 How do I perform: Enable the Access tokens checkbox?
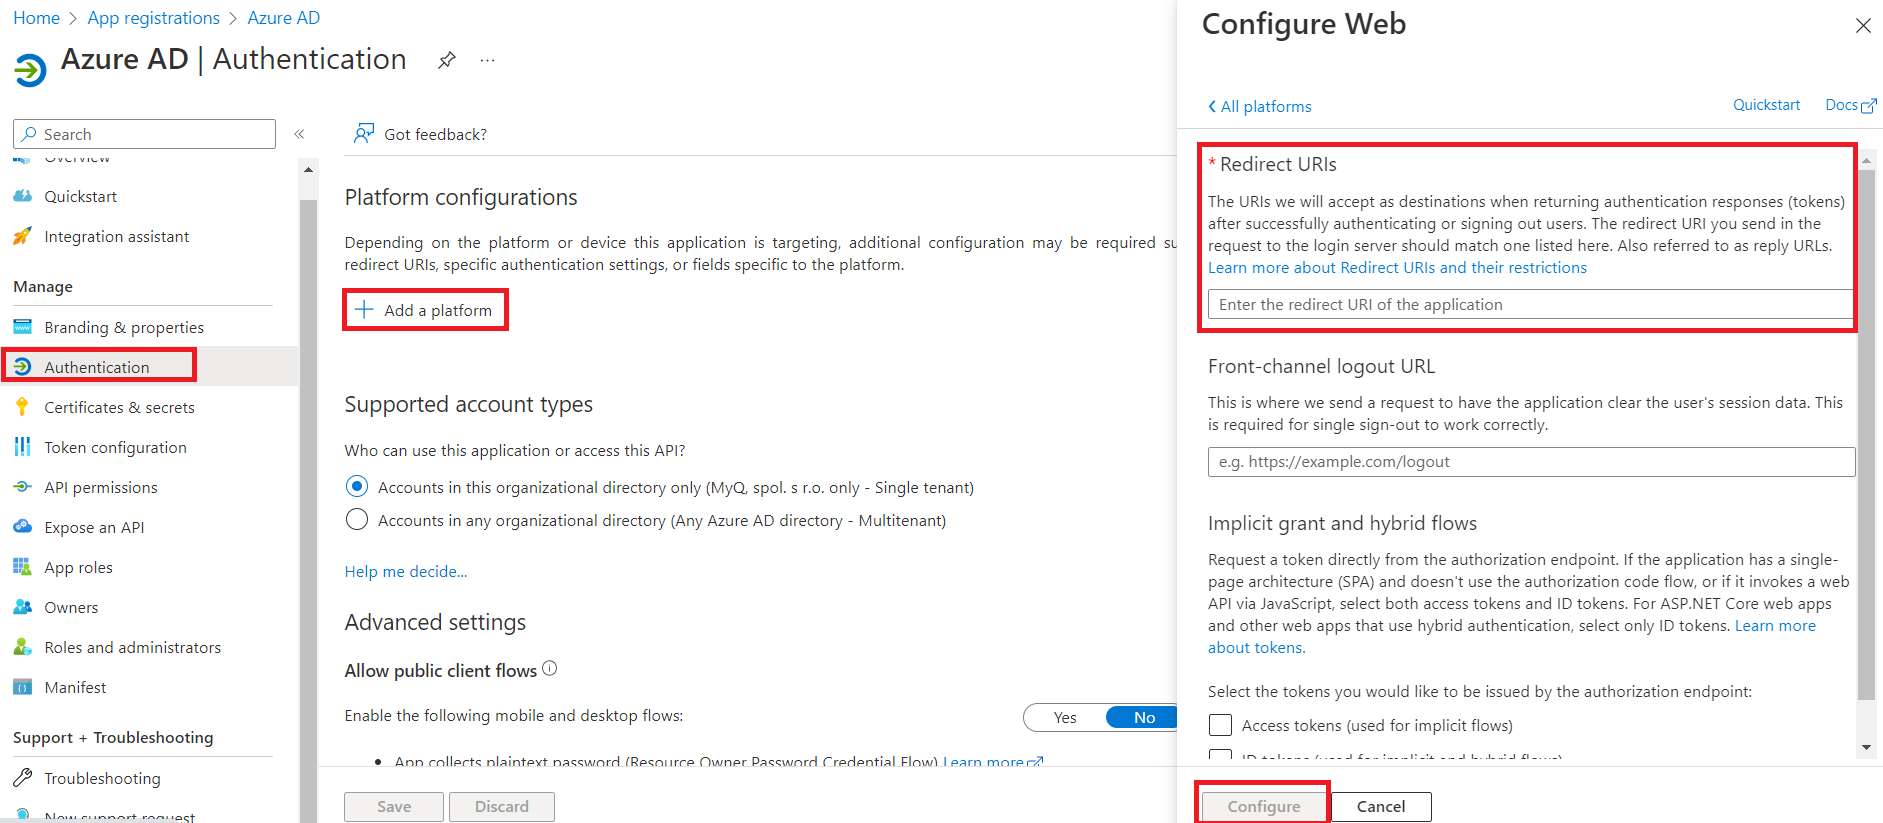1220,724
